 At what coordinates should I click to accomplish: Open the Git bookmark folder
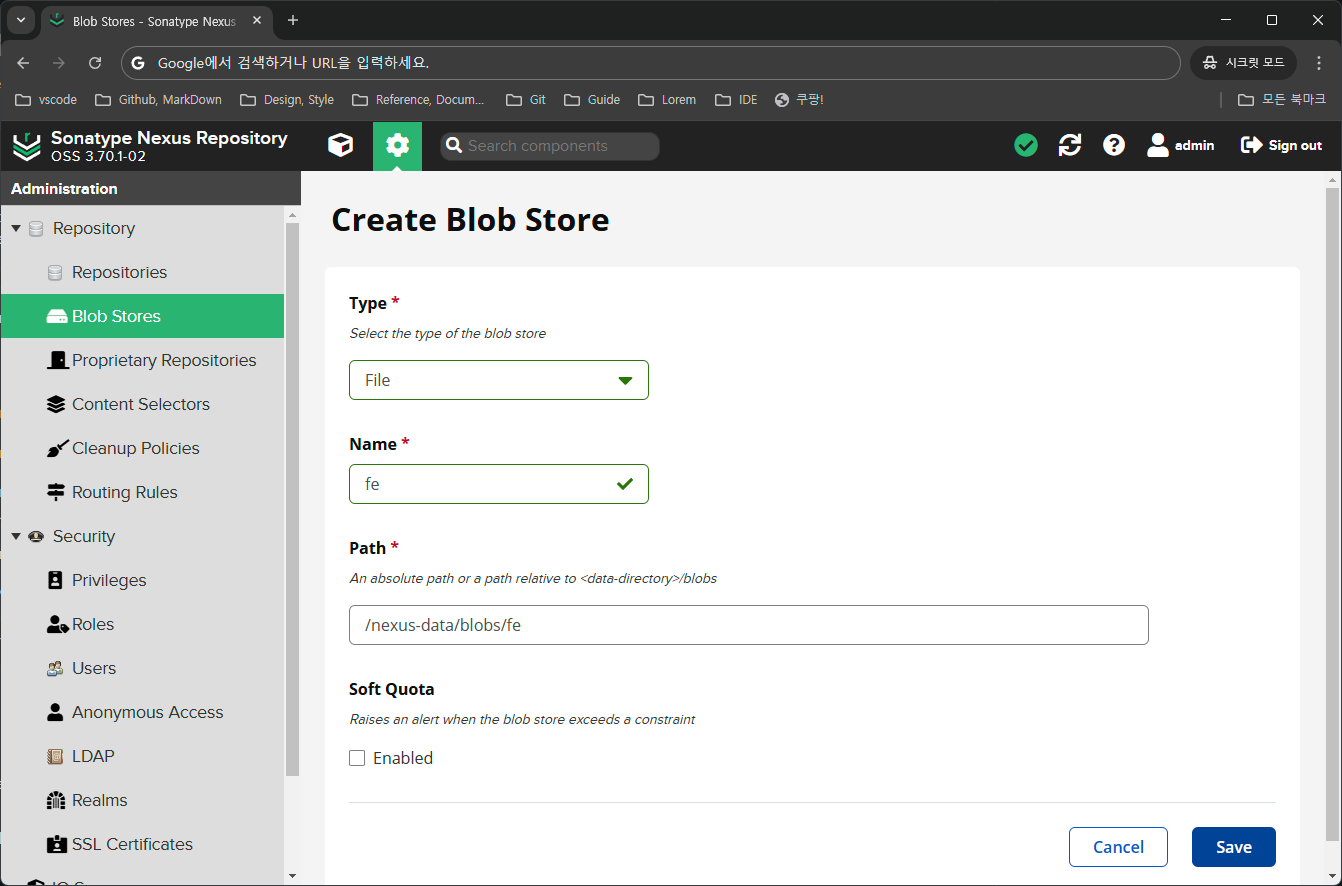(x=526, y=99)
